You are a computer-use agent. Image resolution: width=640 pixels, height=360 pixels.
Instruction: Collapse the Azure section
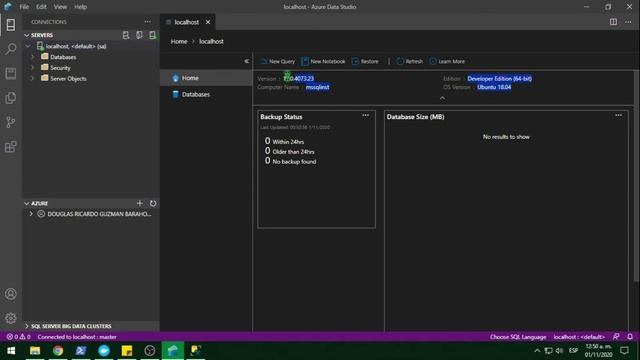(27, 203)
